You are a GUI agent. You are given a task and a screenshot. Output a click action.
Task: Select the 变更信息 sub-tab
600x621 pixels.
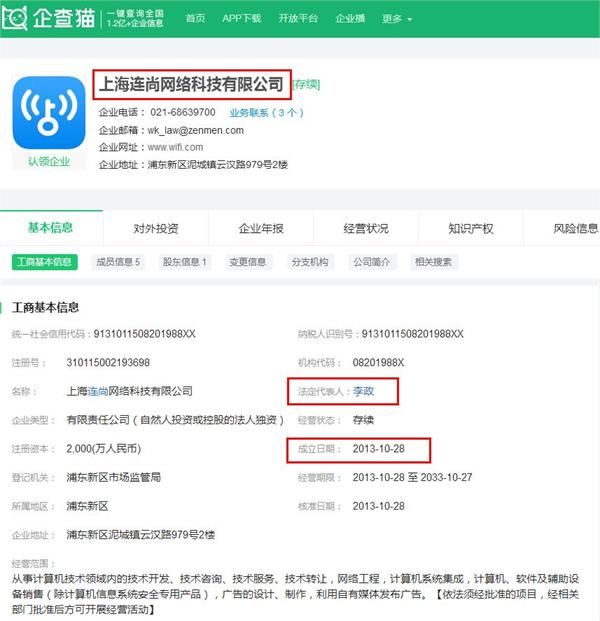248,262
